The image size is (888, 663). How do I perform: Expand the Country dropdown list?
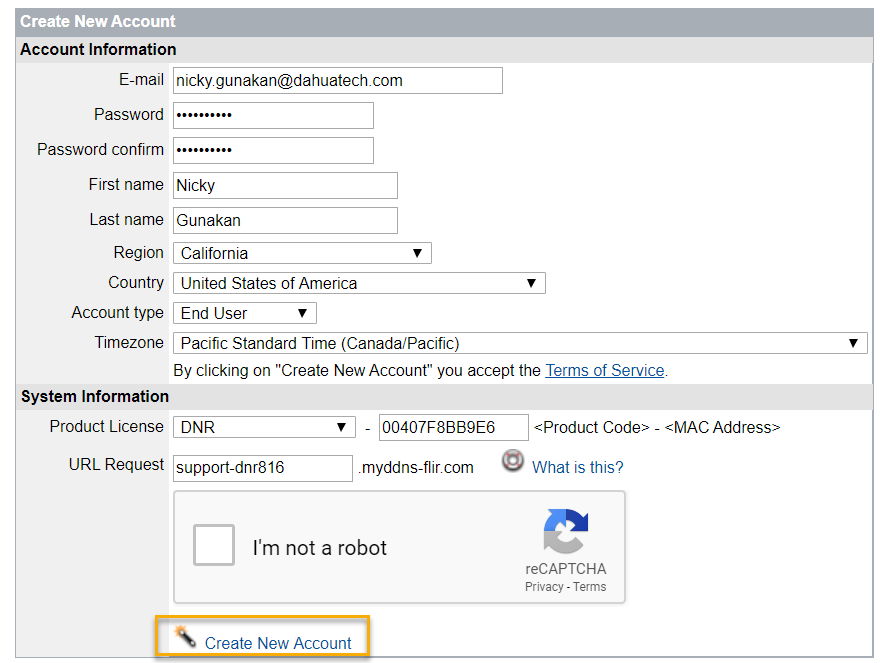(x=359, y=283)
